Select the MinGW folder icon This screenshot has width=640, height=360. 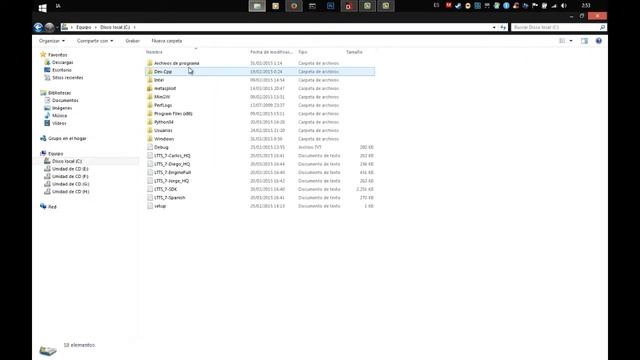(x=150, y=97)
